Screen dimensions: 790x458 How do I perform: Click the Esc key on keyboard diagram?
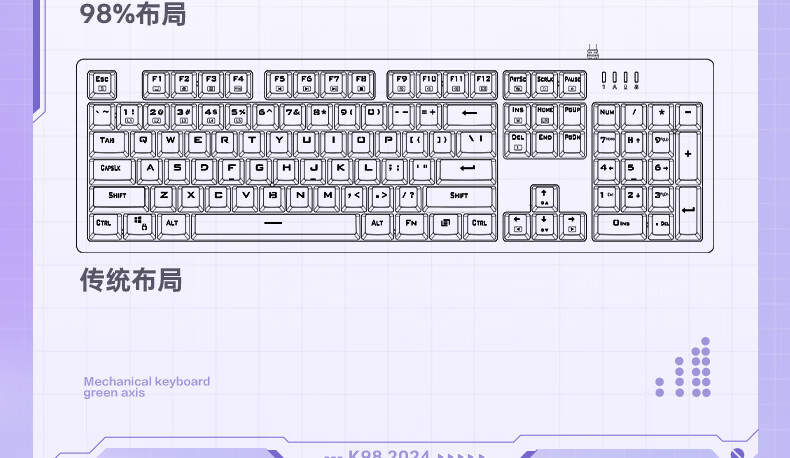(102, 82)
